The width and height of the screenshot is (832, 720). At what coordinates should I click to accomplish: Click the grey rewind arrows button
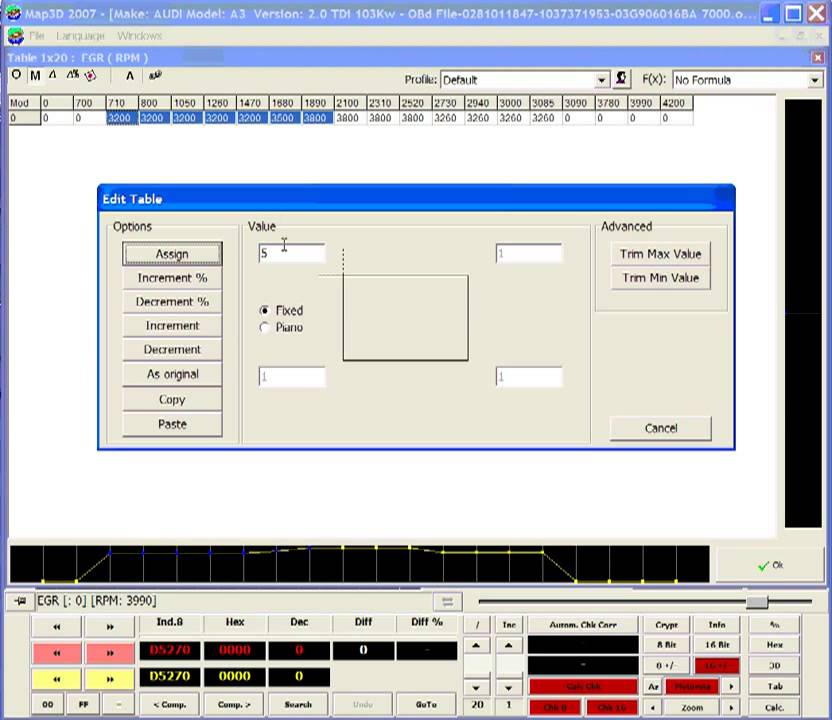pos(57,627)
